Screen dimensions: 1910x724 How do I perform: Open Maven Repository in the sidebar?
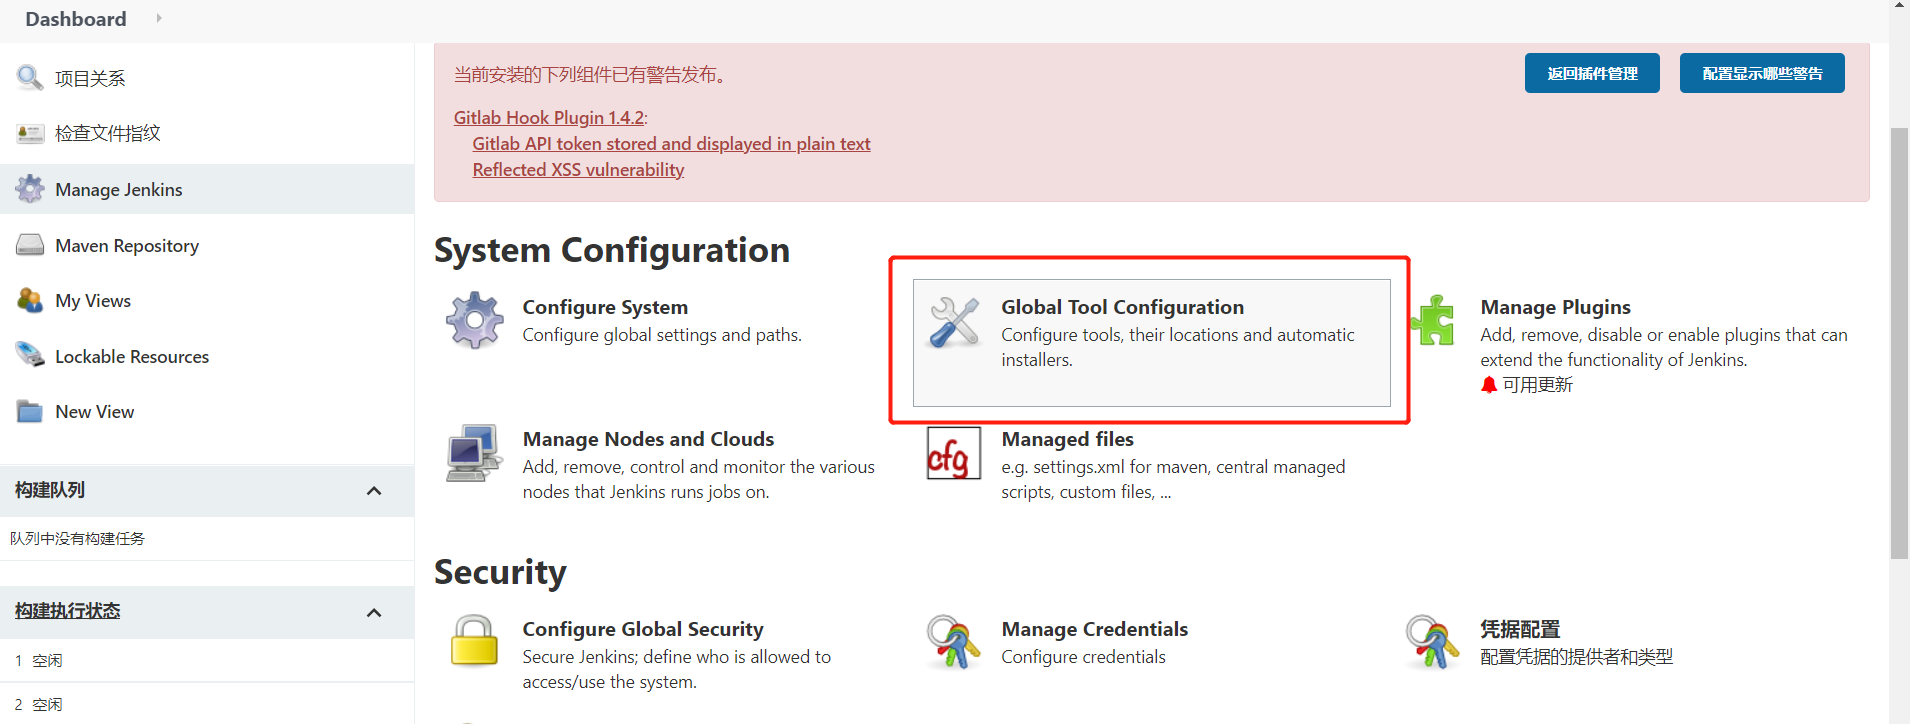[126, 246]
